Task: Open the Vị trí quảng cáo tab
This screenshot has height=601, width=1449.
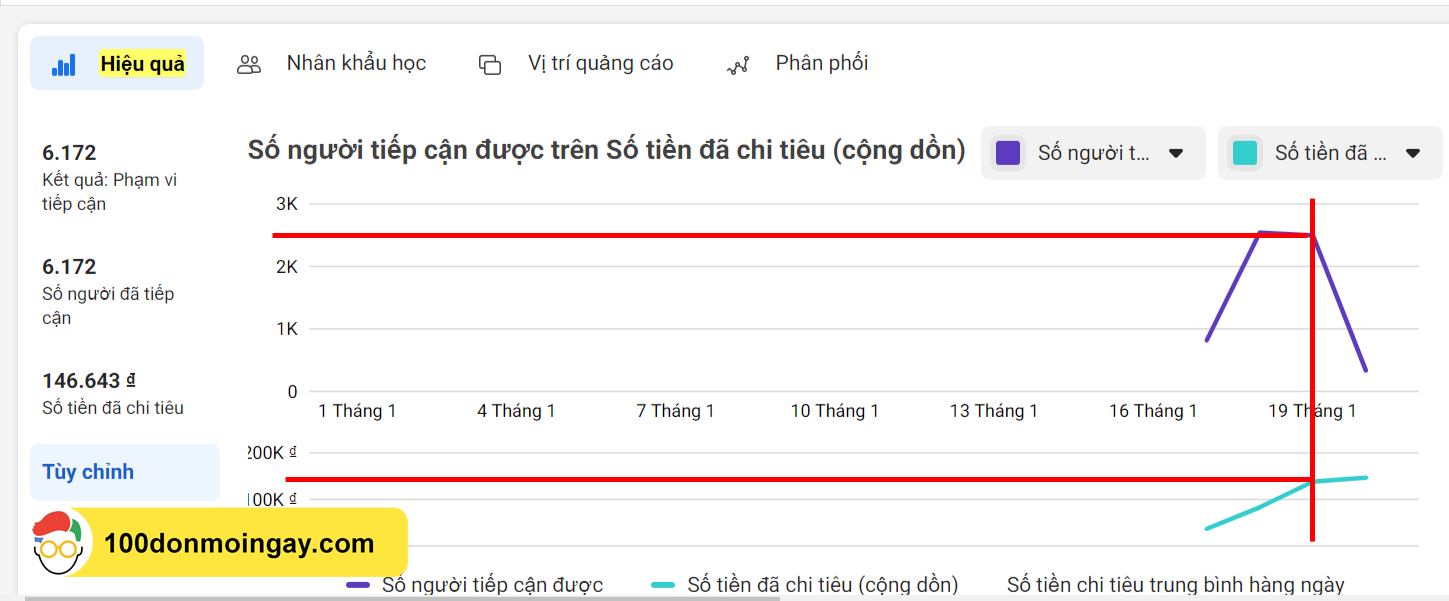Action: pyautogui.click(x=576, y=64)
